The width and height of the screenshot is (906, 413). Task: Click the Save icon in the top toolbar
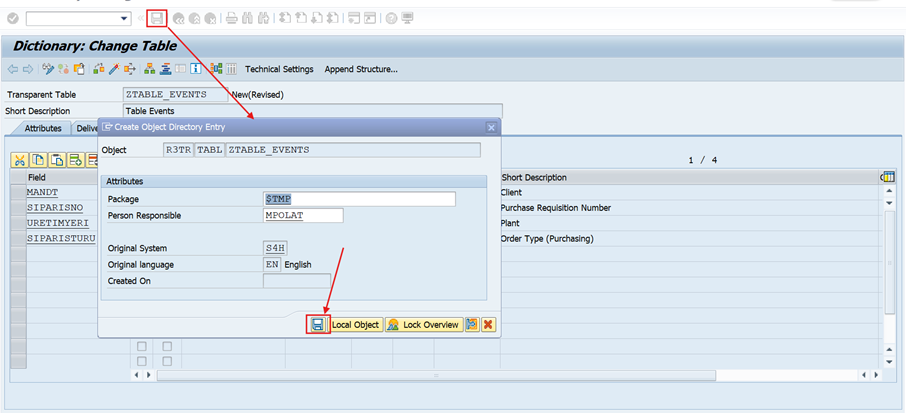[x=156, y=18]
